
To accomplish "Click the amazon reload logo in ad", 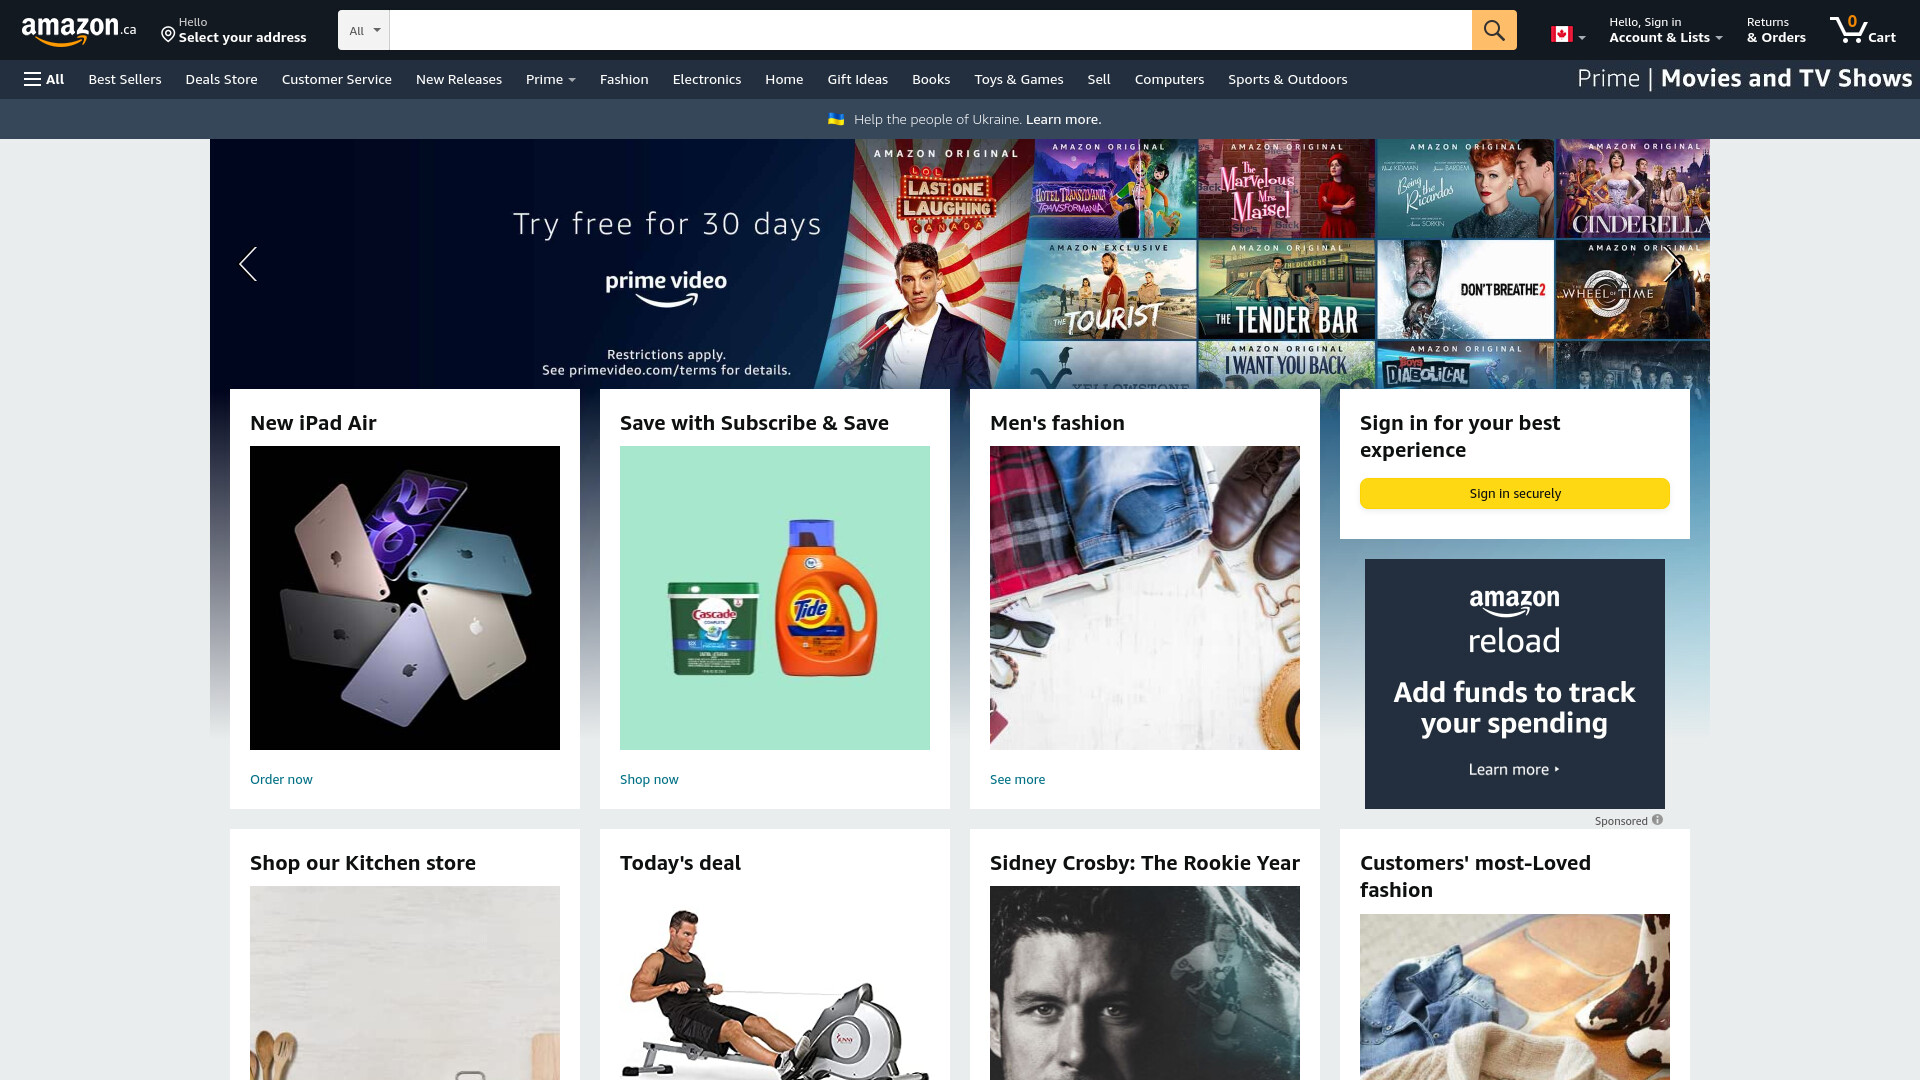I will [1514, 621].
